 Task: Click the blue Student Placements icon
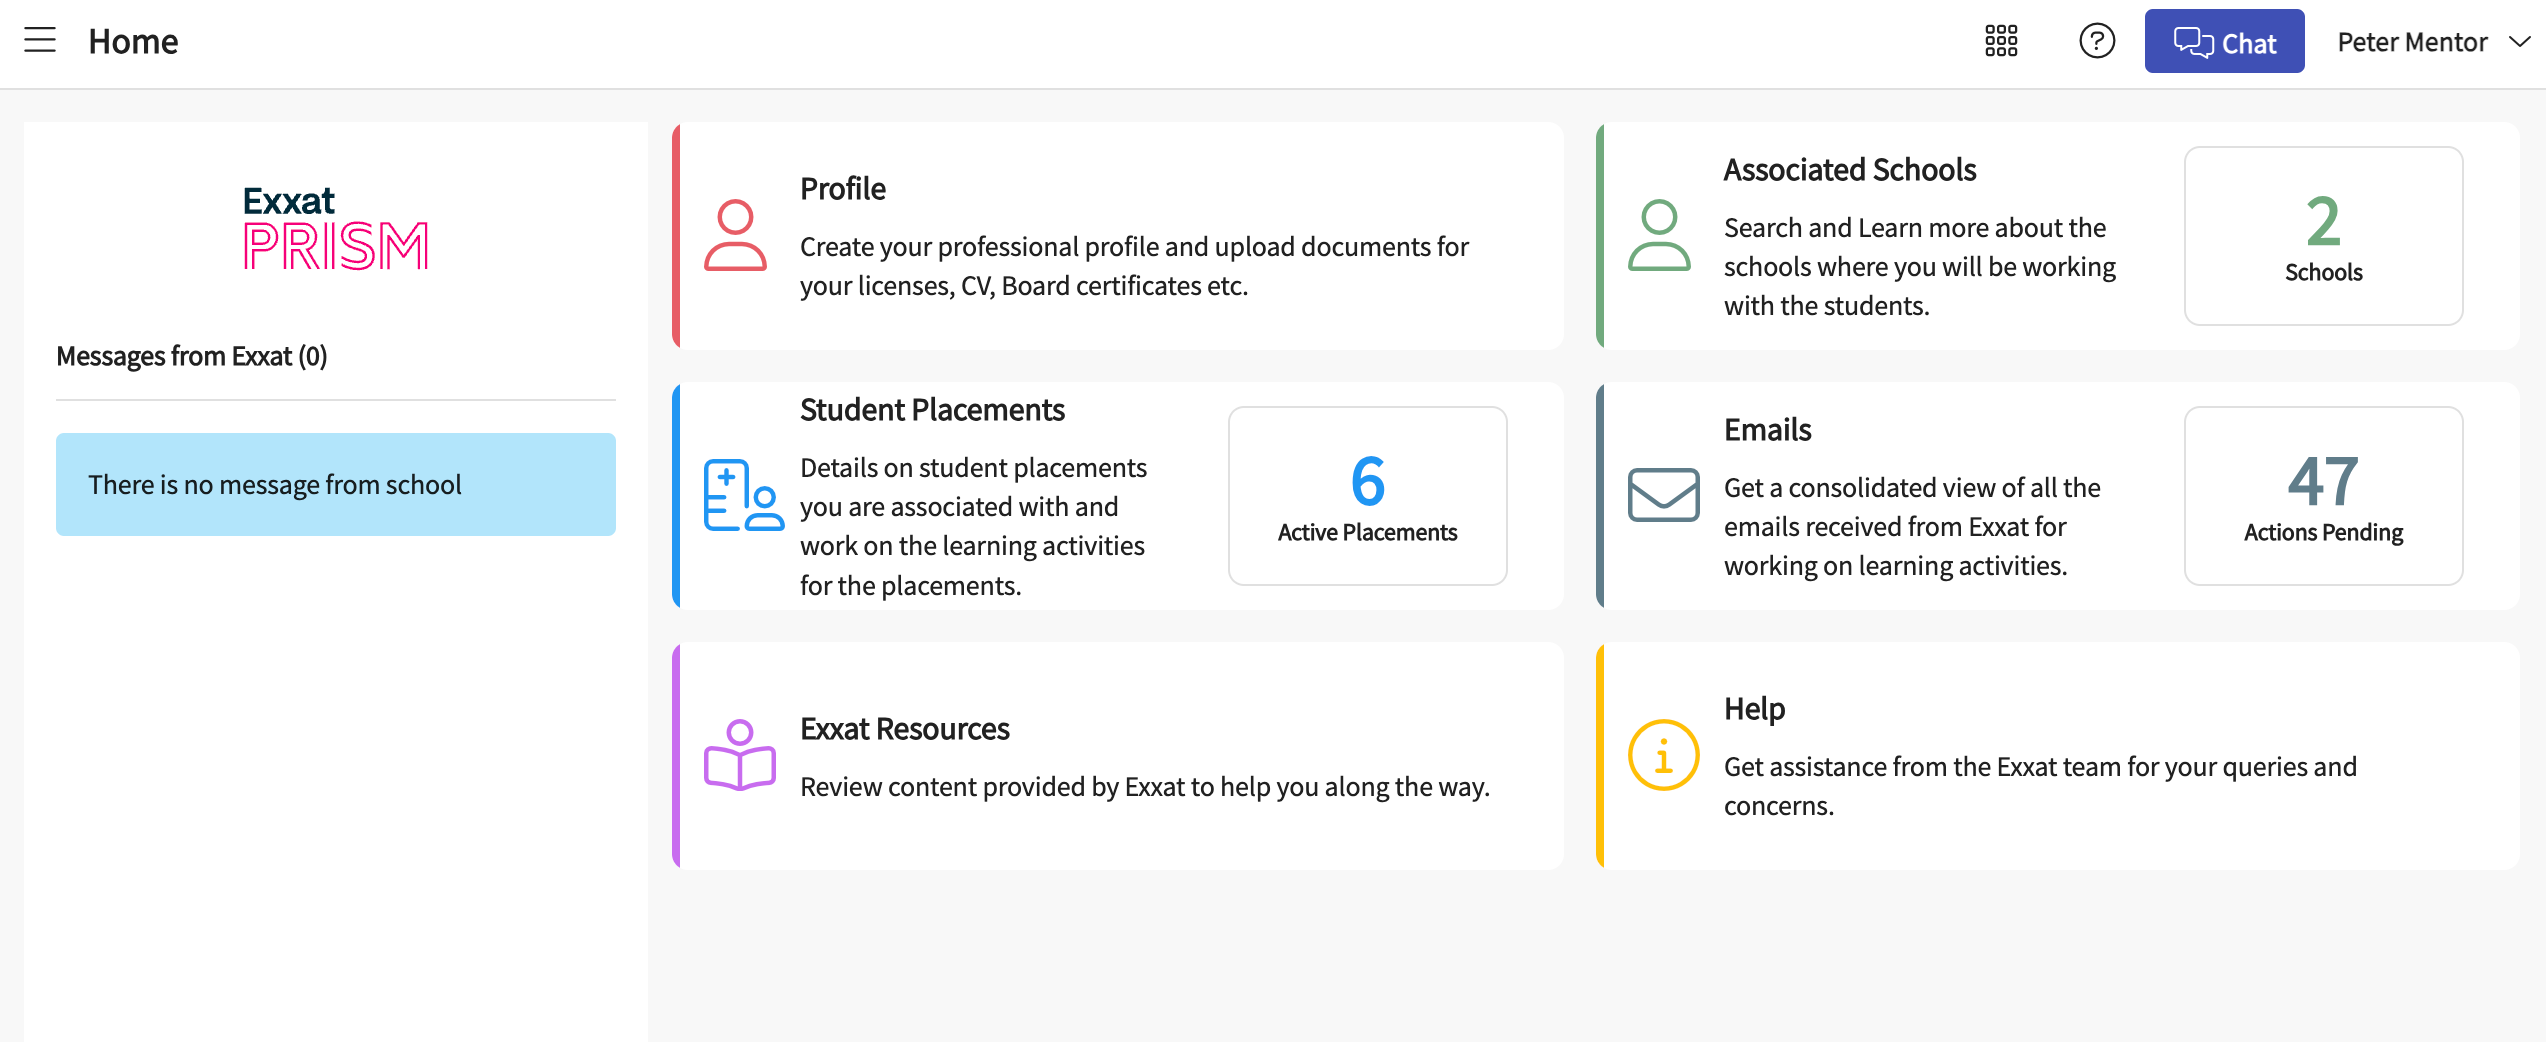tap(742, 496)
